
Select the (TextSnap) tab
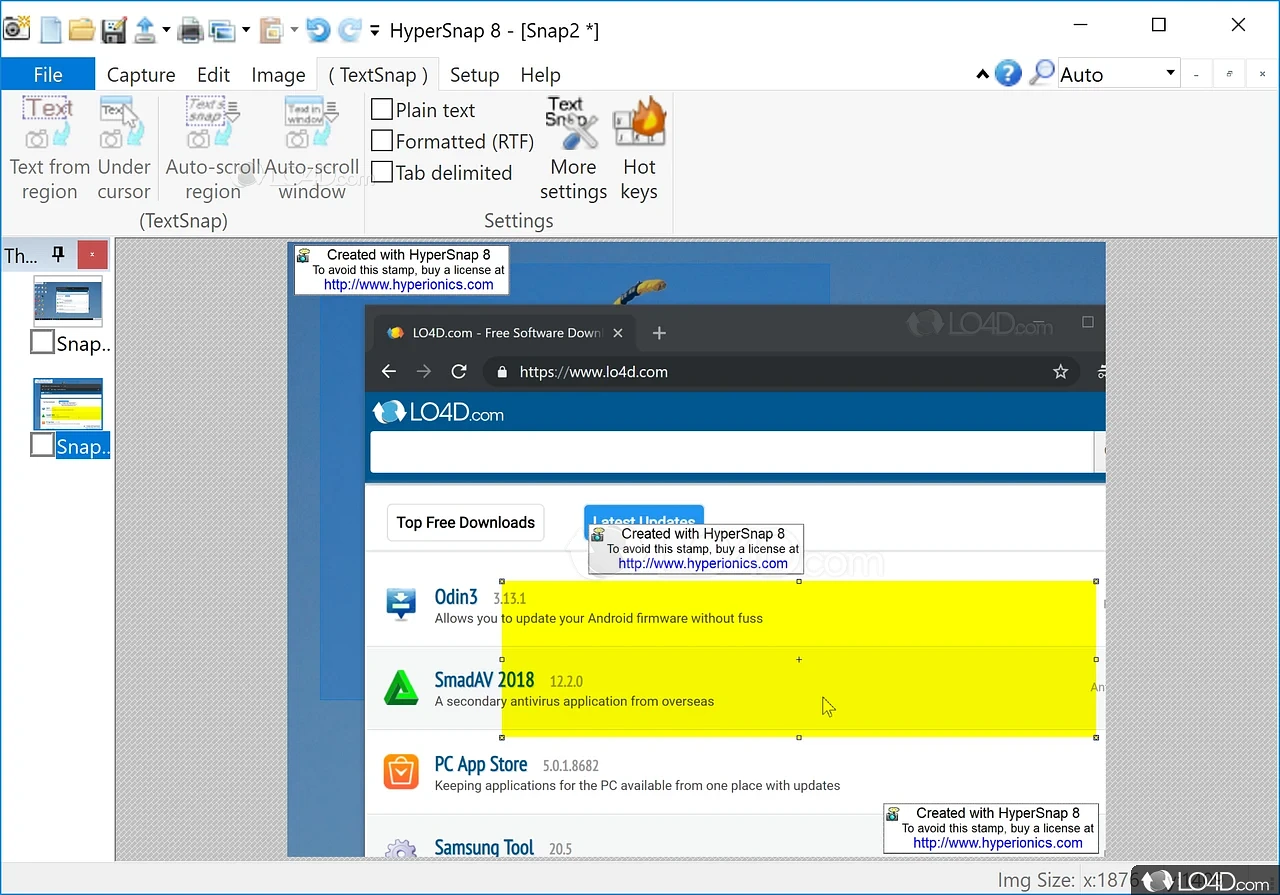tap(378, 75)
